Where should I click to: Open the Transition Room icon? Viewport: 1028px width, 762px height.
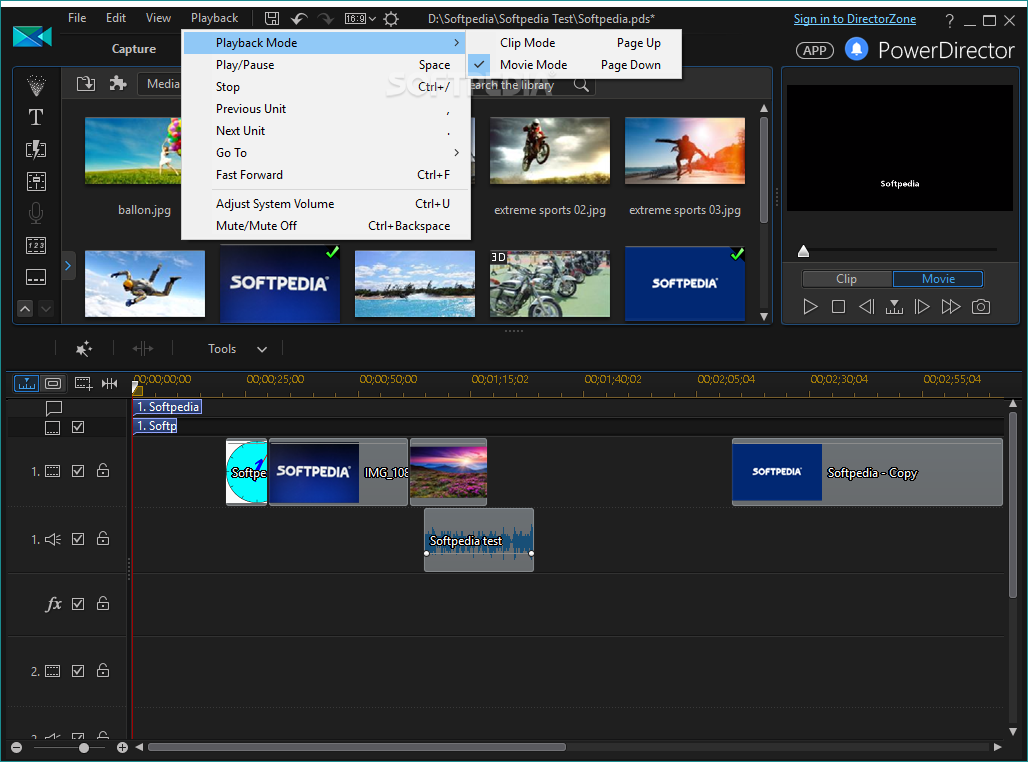point(36,150)
